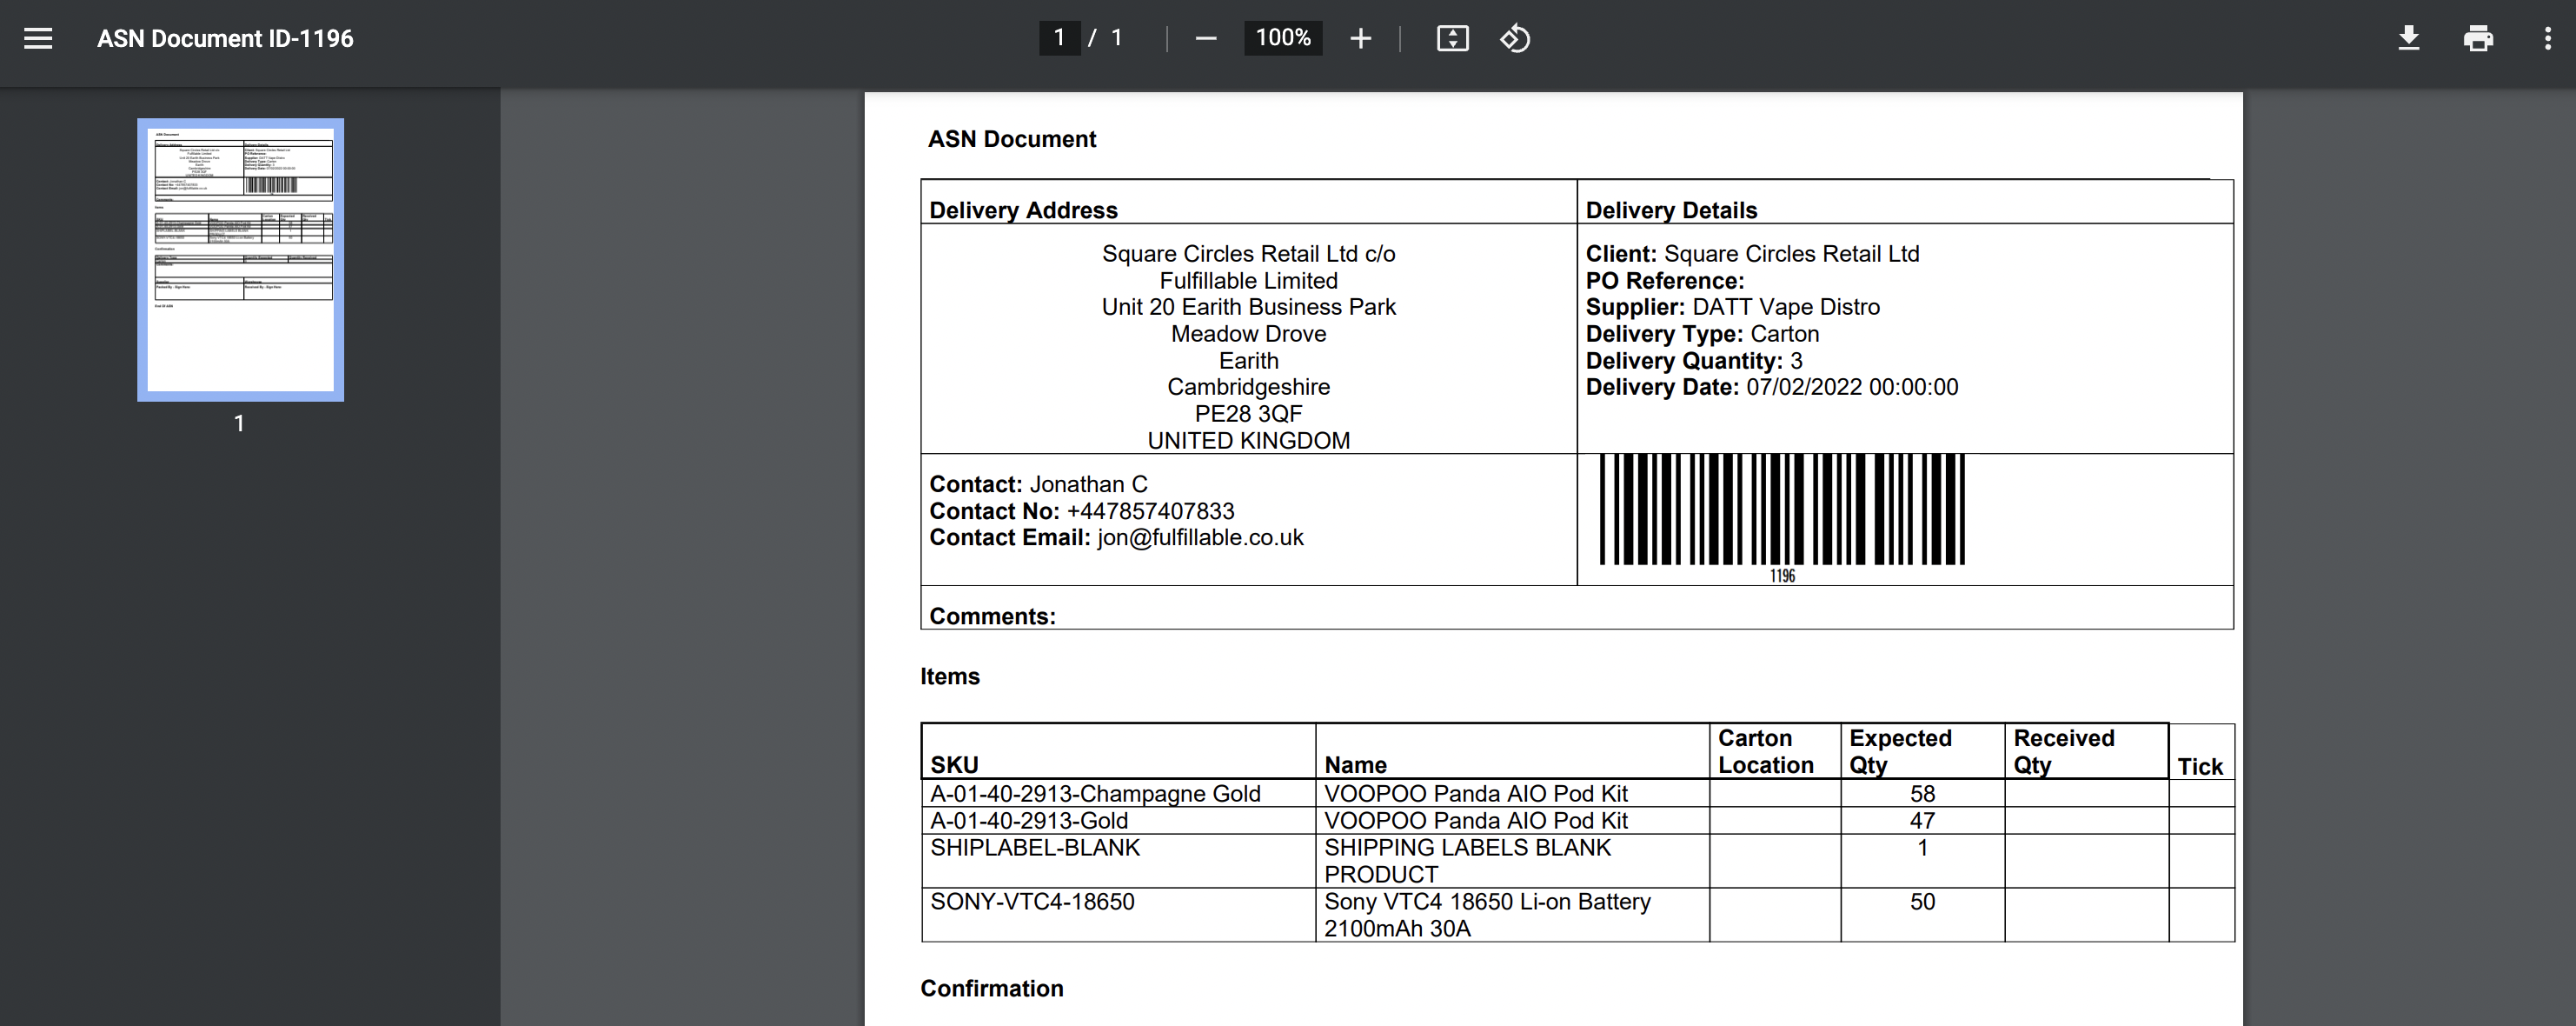The width and height of the screenshot is (2576, 1026).
Task: Click the Confirmation section heading
Action: pos(992,988)
